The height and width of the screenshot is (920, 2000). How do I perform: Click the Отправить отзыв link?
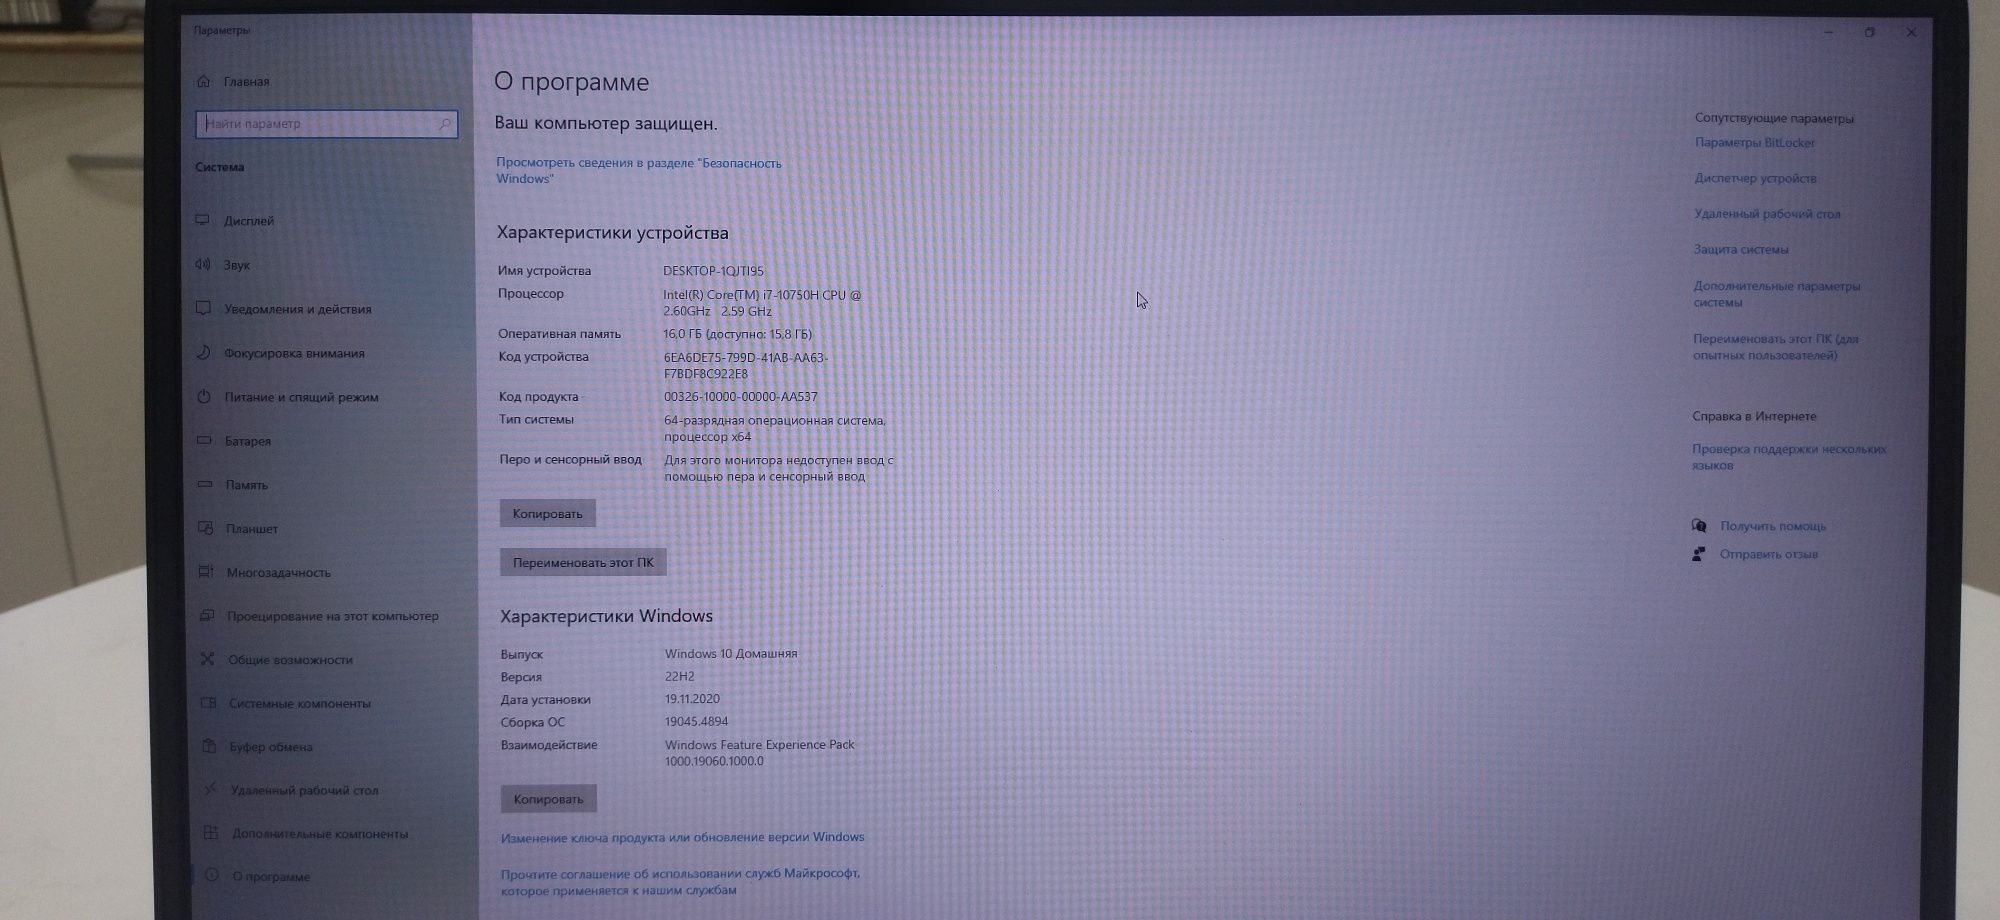point(1769,554)
